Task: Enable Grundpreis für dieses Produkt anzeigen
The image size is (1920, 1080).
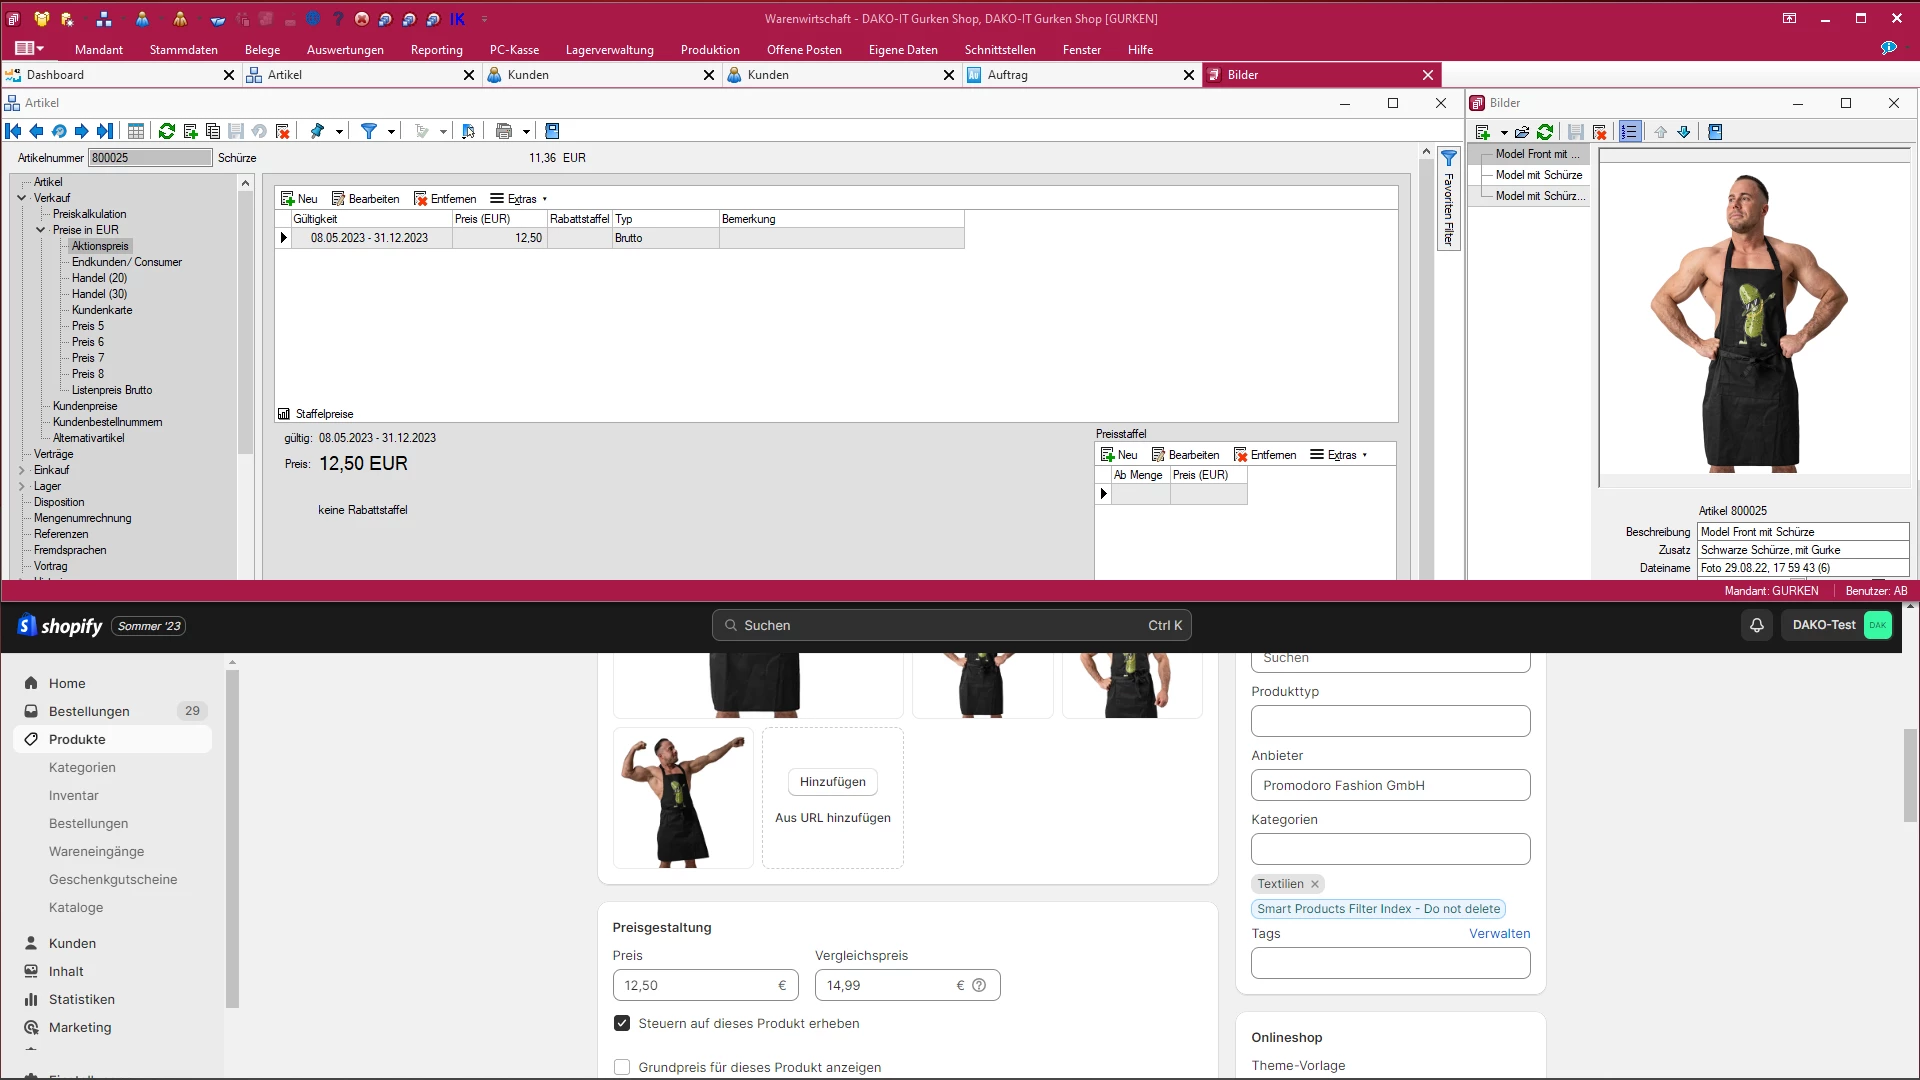Action: click(x=622, y=1067)
